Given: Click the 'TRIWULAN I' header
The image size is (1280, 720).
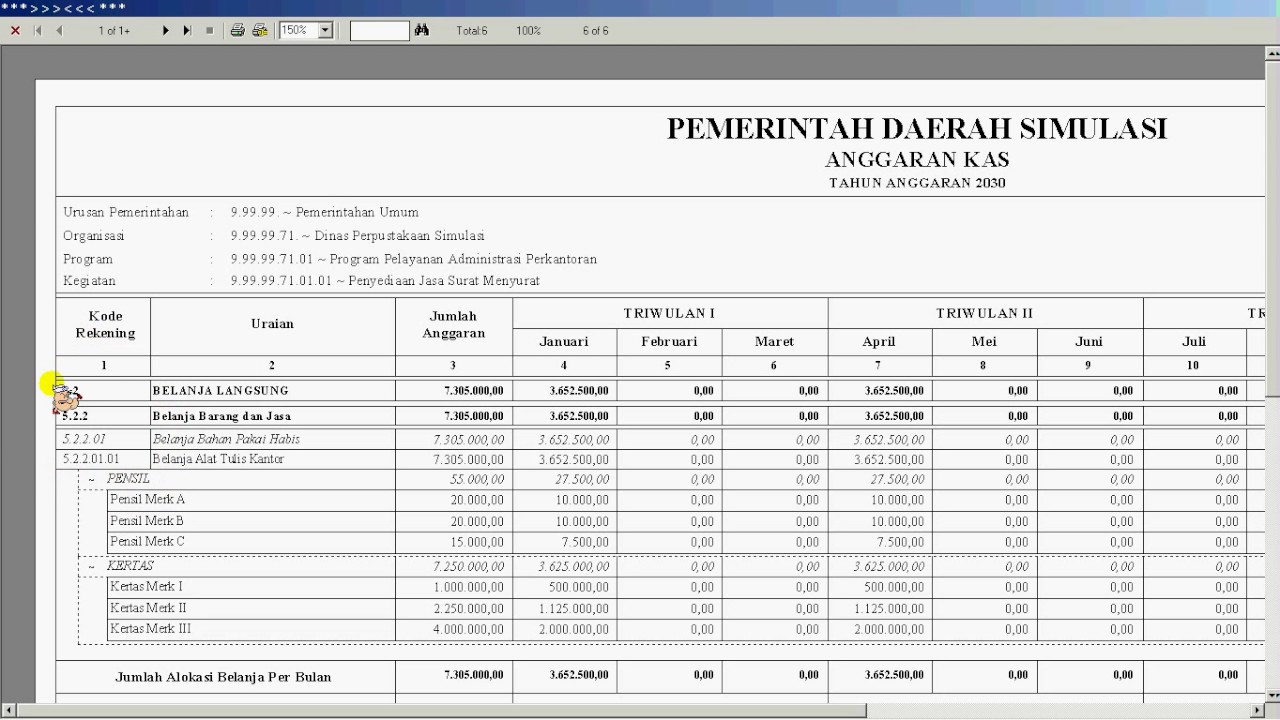Looking at the screenshot, I should click(669, 313).
